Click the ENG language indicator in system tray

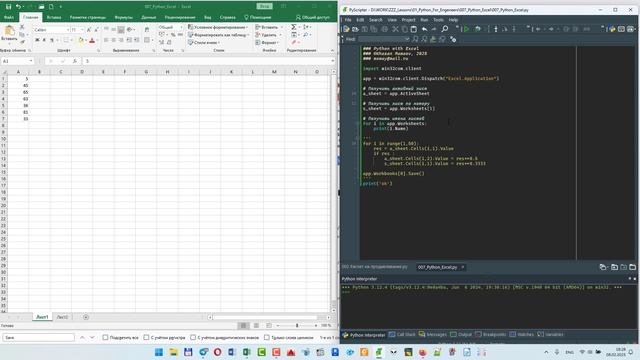tap(569, 352)
